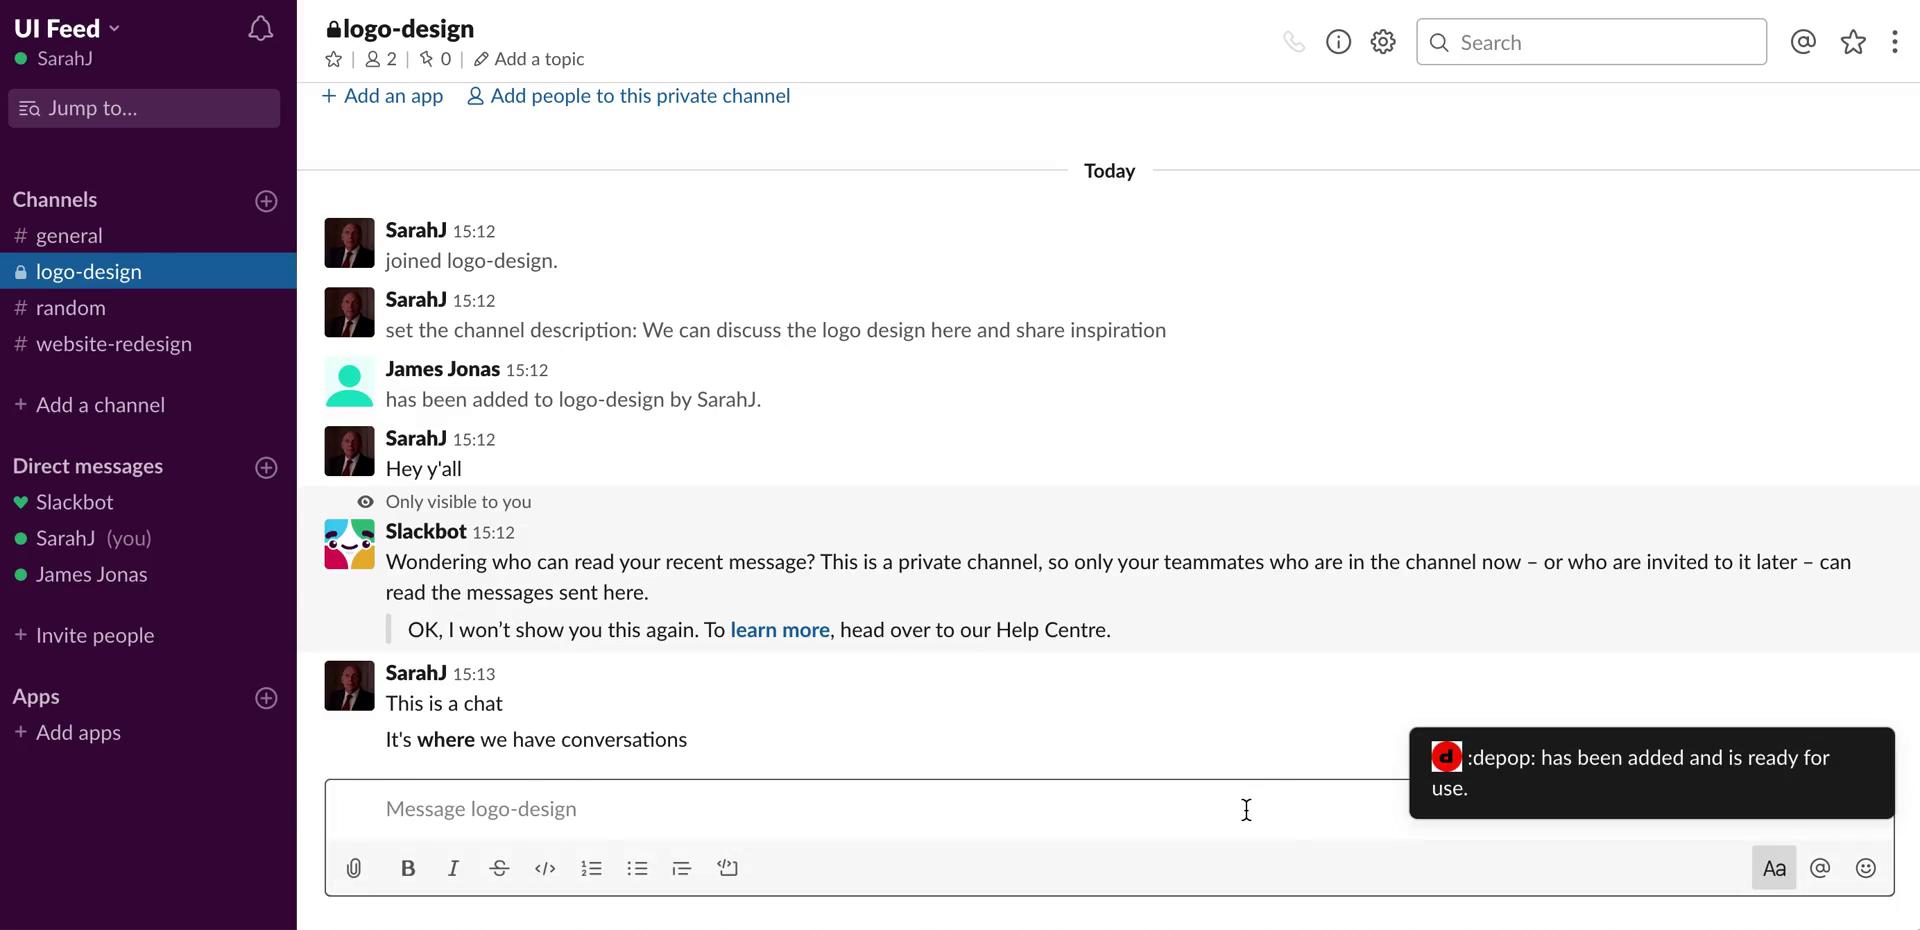Click Add a topic
Image resolution: width=1920 pixels, height=930 pixels.
[x=529, y=59]
